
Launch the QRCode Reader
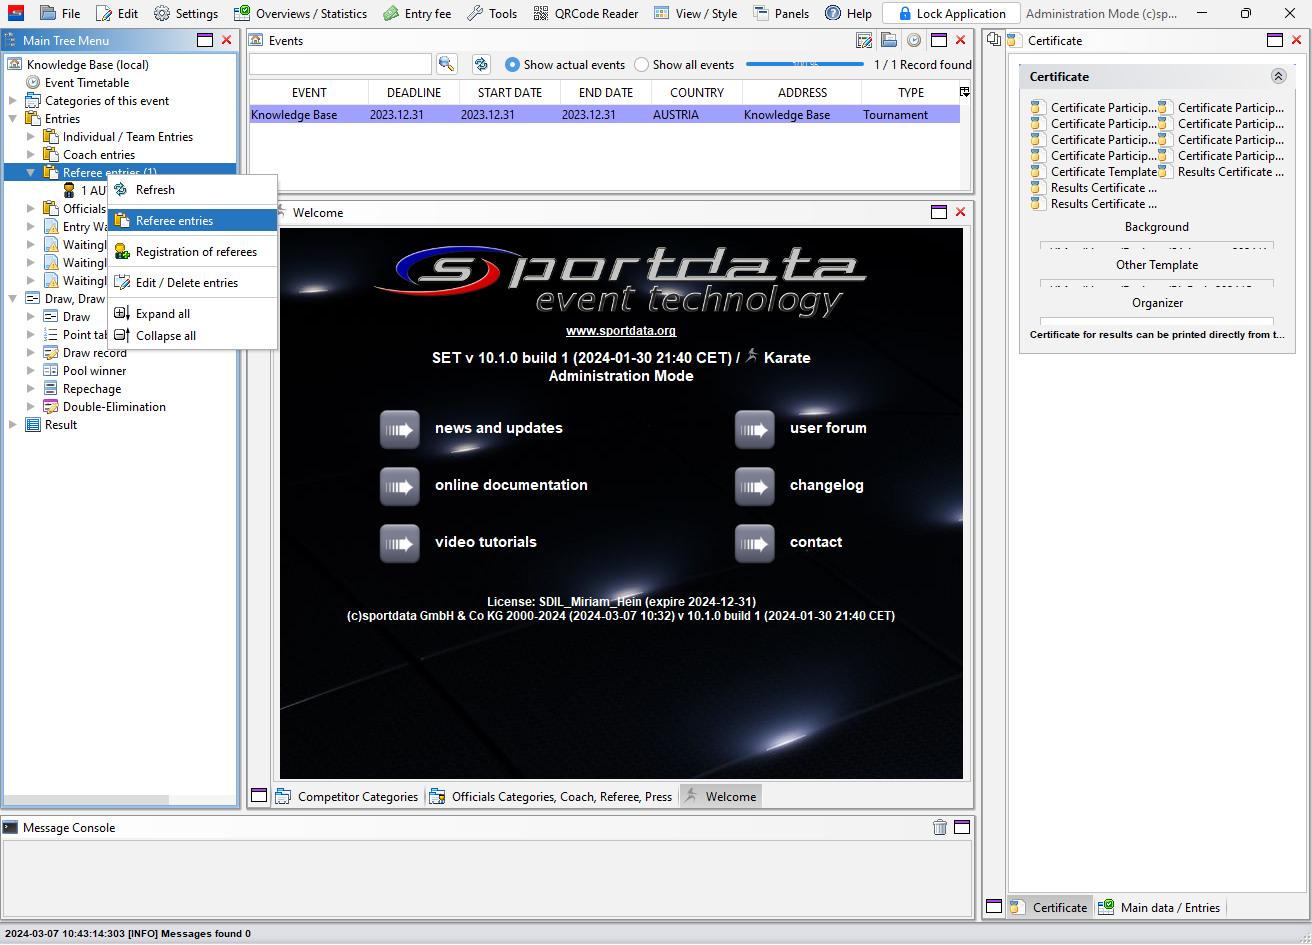coord(586,14)
